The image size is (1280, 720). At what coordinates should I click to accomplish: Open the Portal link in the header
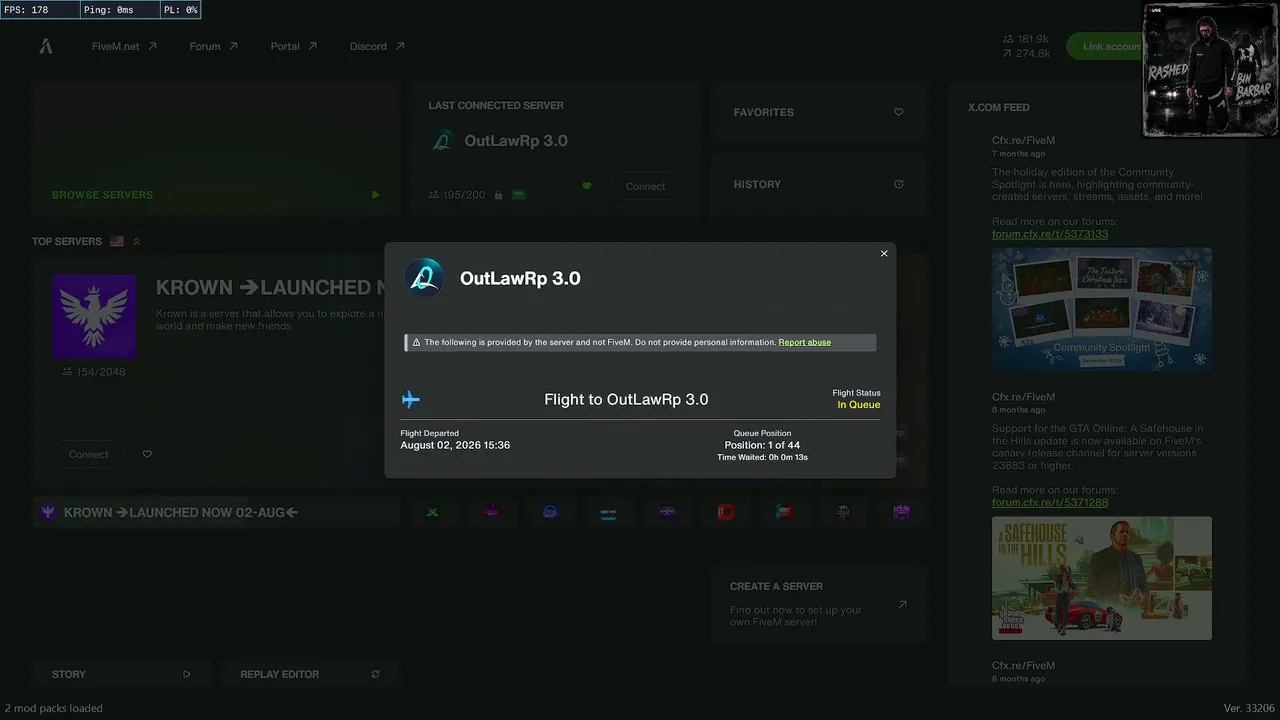[293, 46]
